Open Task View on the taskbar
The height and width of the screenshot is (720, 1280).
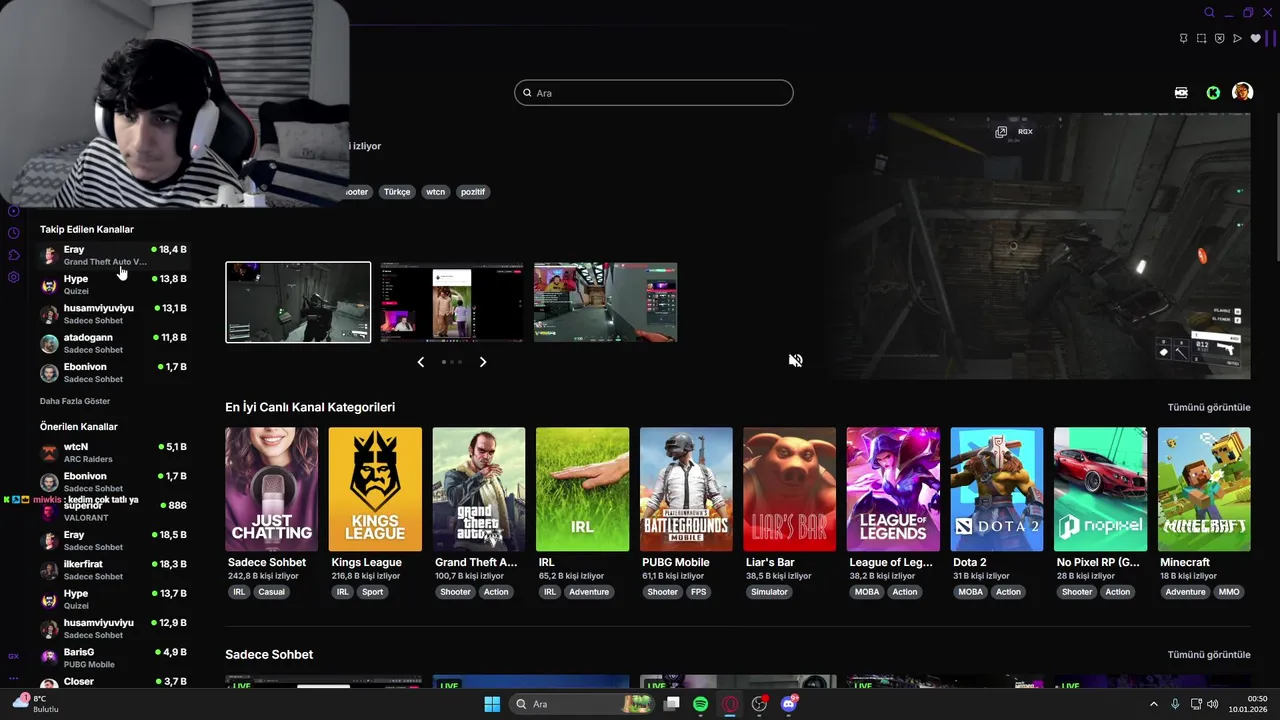672,704
